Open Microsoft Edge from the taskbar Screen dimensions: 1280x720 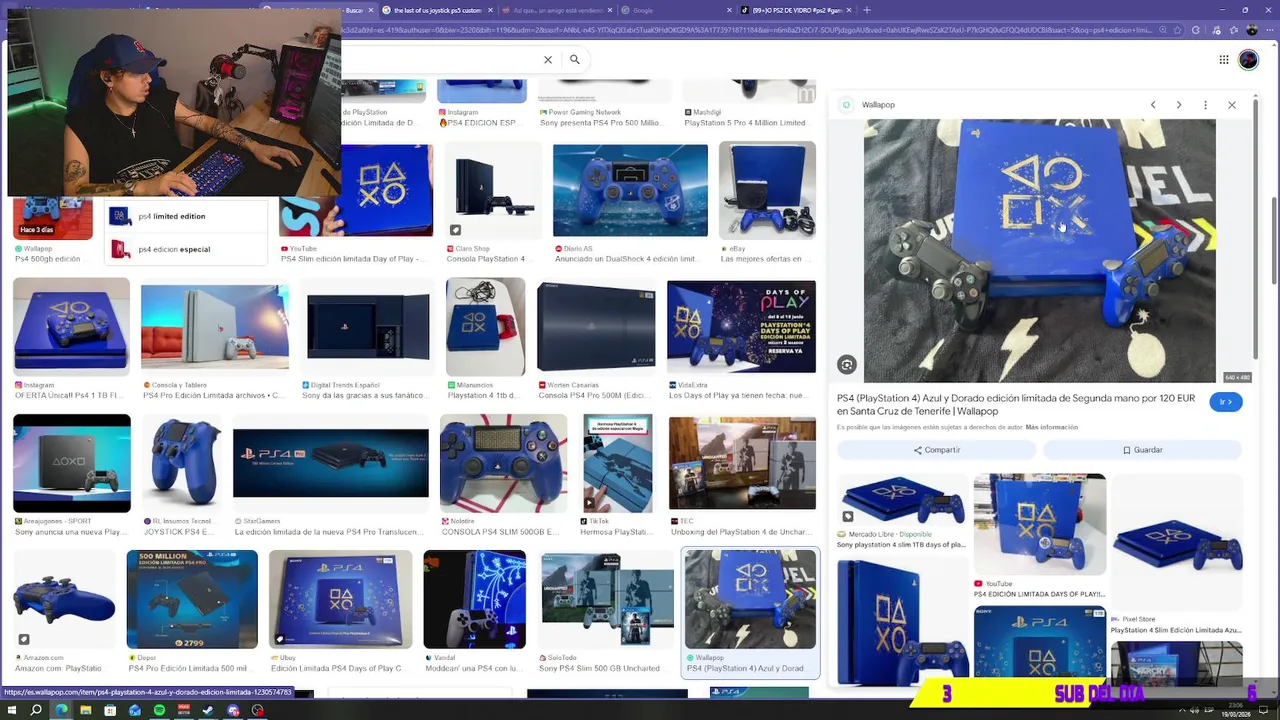(61, 710)
